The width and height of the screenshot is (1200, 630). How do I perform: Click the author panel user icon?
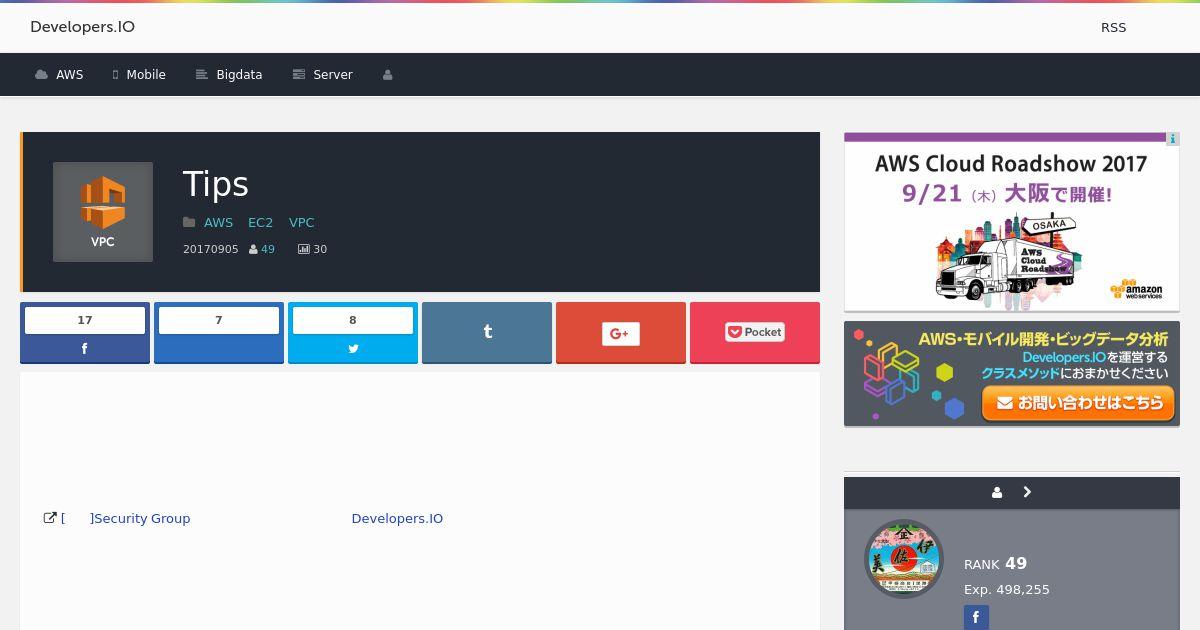(997, 492)
